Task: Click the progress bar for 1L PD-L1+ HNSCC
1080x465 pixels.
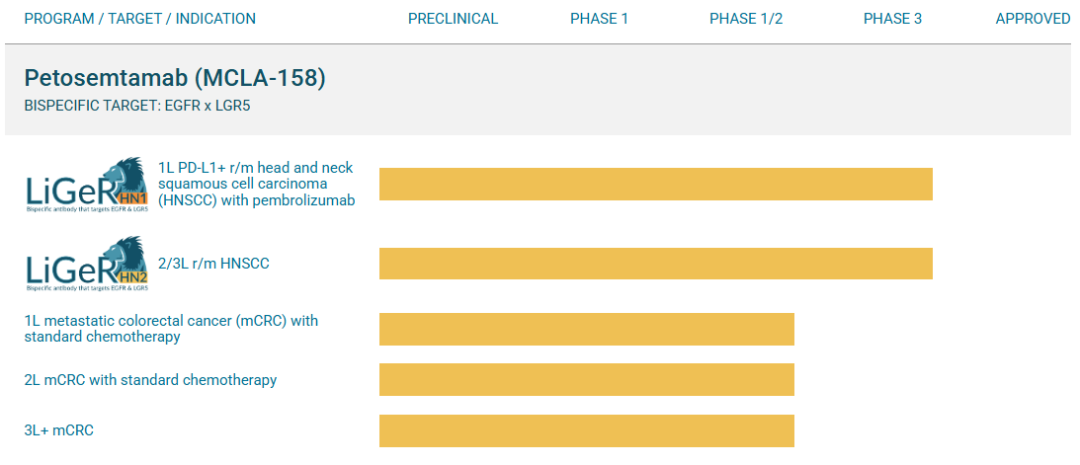Action: coord(656,184)
